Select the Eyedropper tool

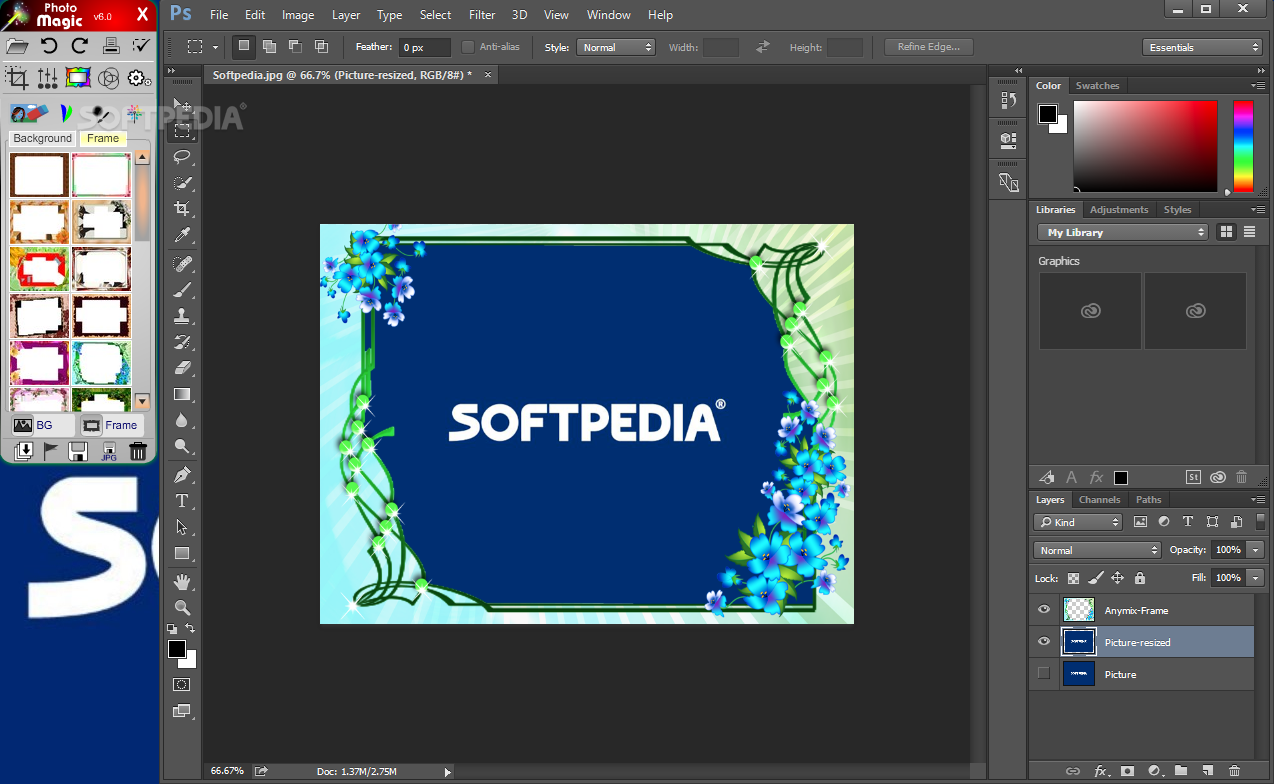(182, 236)
